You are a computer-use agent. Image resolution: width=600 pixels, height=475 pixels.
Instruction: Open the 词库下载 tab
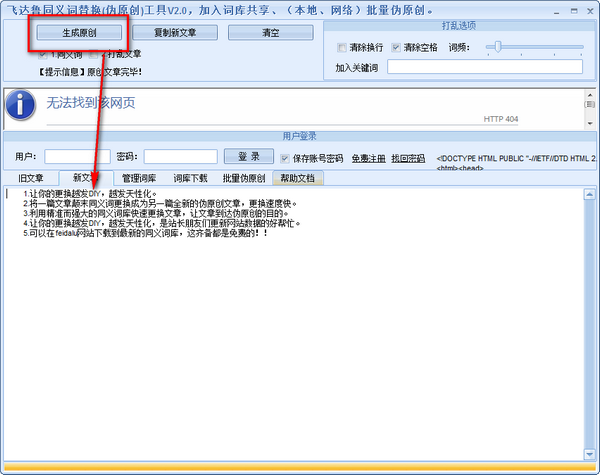[x=191, y=178]
